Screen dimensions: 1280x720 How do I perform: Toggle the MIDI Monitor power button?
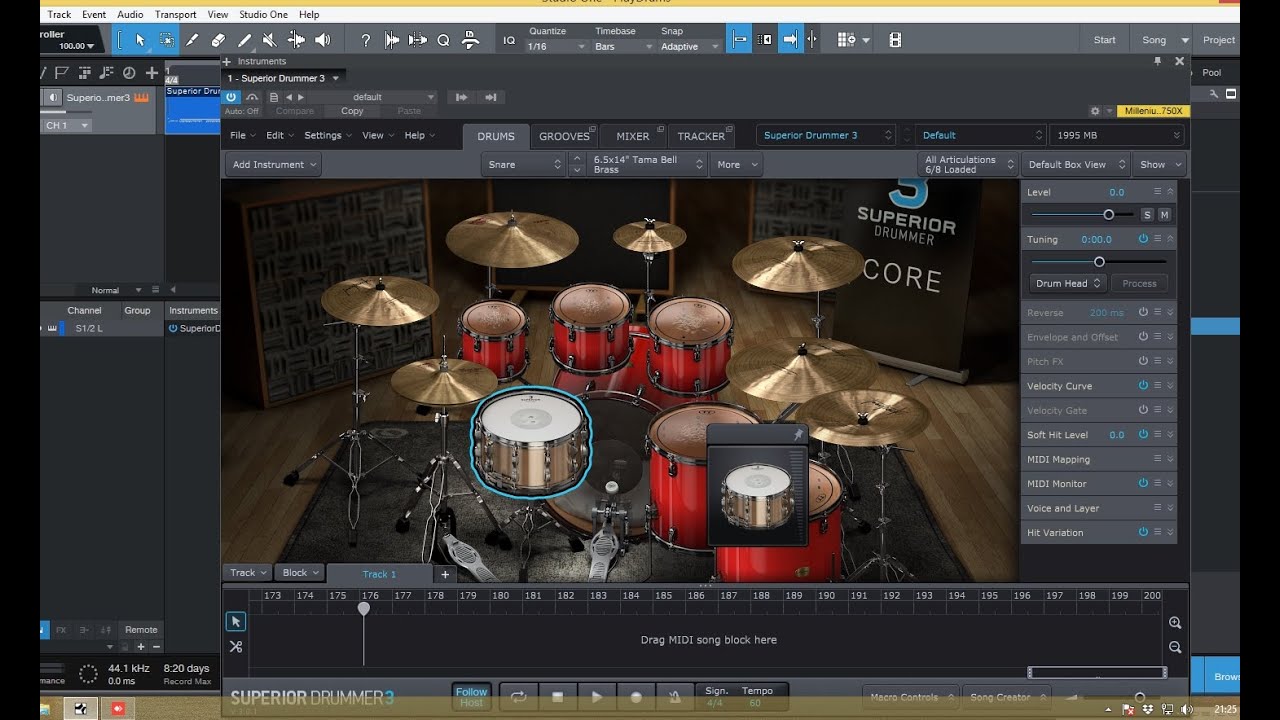pos(1143,483)
